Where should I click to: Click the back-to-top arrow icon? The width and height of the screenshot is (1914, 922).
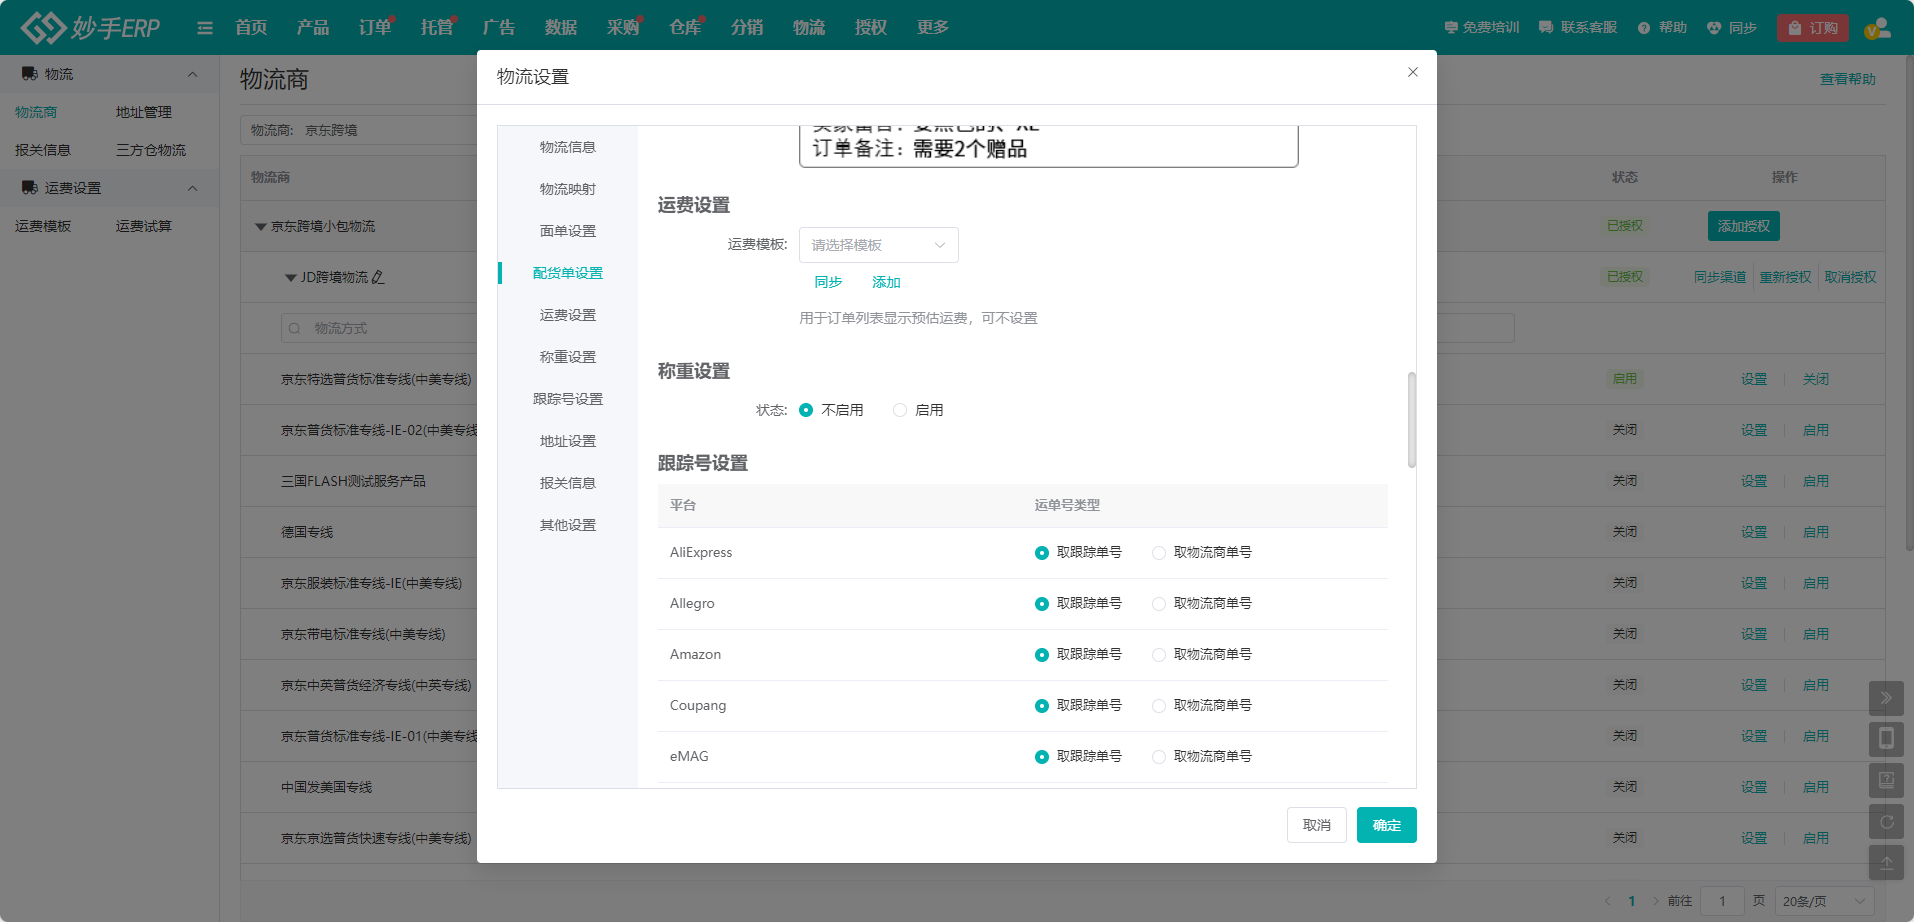coord(1886,863)
